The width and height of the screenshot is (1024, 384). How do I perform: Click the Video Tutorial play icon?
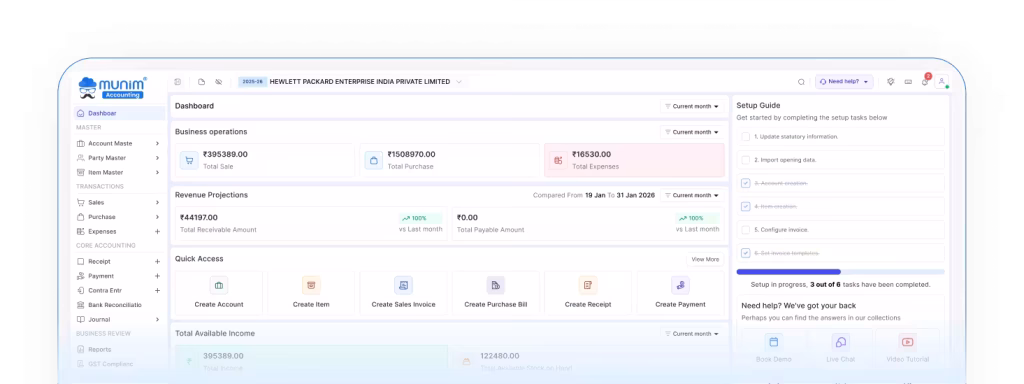(x=907, y=342)
